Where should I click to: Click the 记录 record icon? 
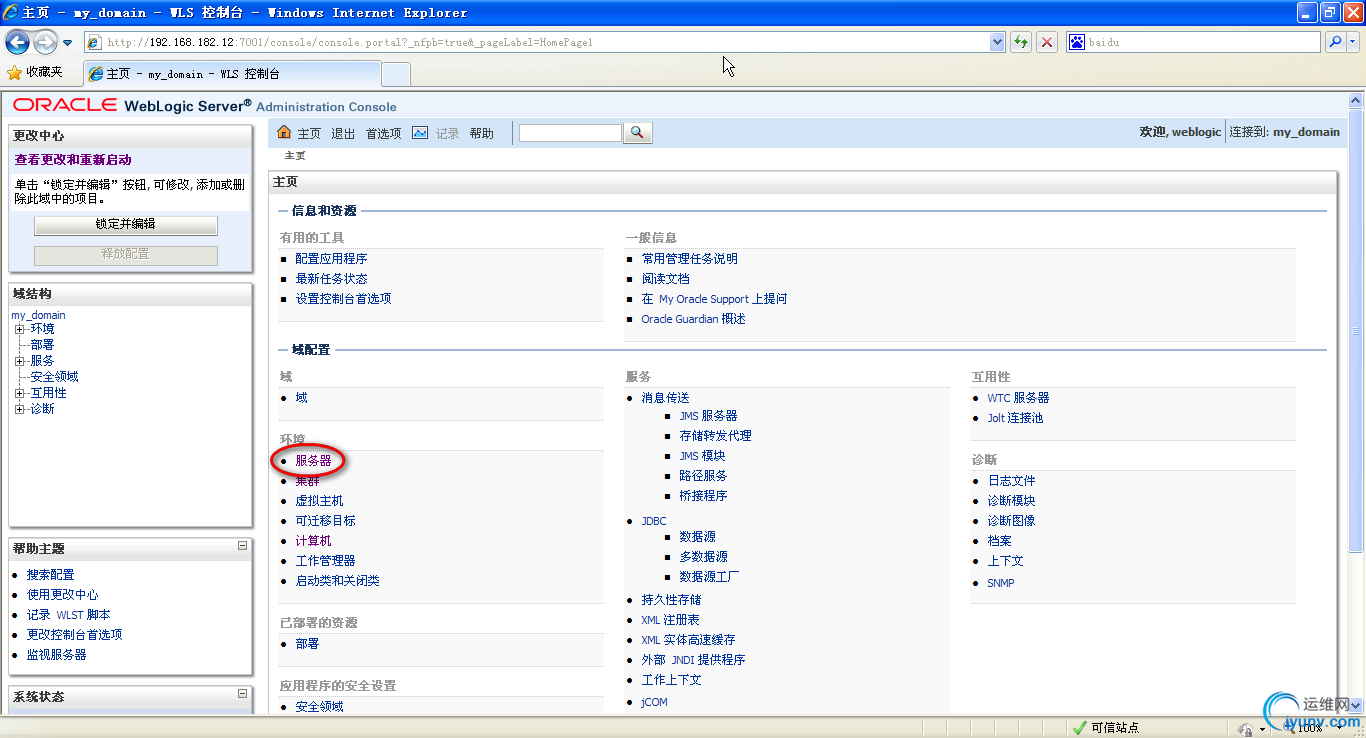(x=420, y=132)
